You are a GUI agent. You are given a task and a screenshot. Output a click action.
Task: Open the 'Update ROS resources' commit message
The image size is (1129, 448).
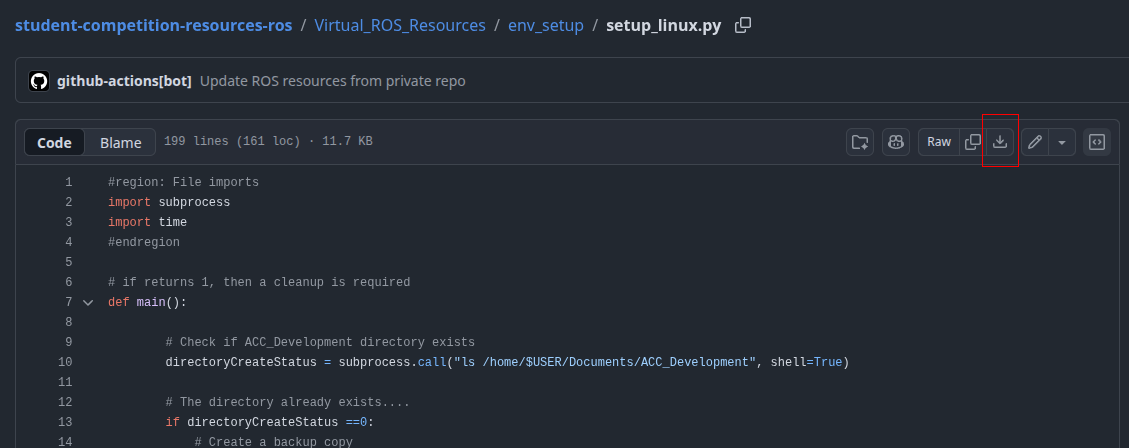(x=332, y=81)
